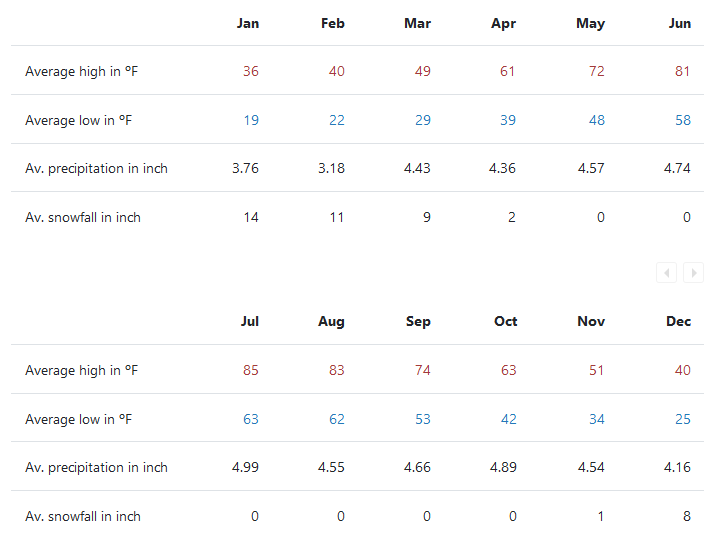Select December average low value 25
The width and height of the screenshot is (719, 540).
tap(683, 419)
